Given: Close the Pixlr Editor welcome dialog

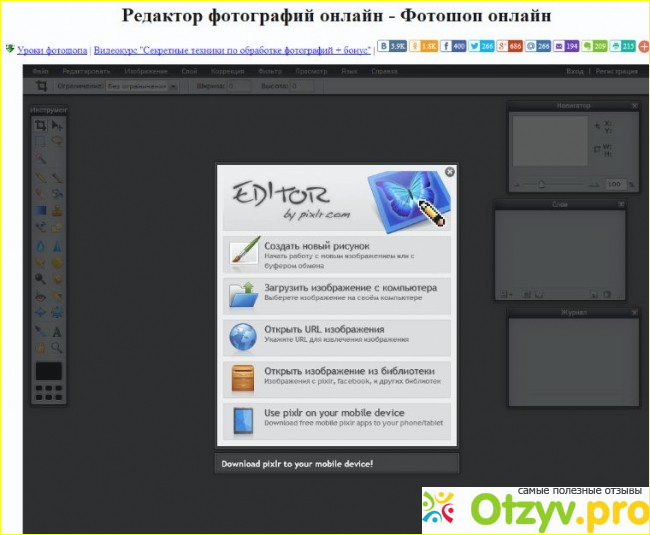Looking at the screenshot, I should (449, 172).
